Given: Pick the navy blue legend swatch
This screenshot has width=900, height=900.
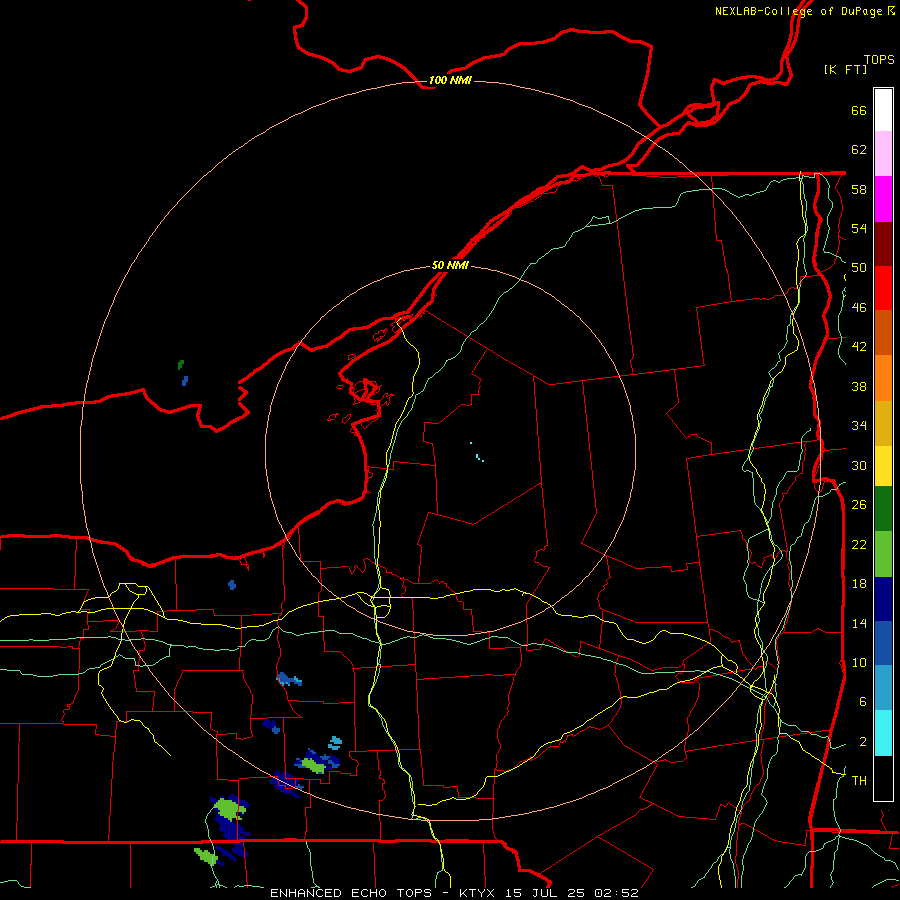Looking at the screenshot, I should click(883, 599).
